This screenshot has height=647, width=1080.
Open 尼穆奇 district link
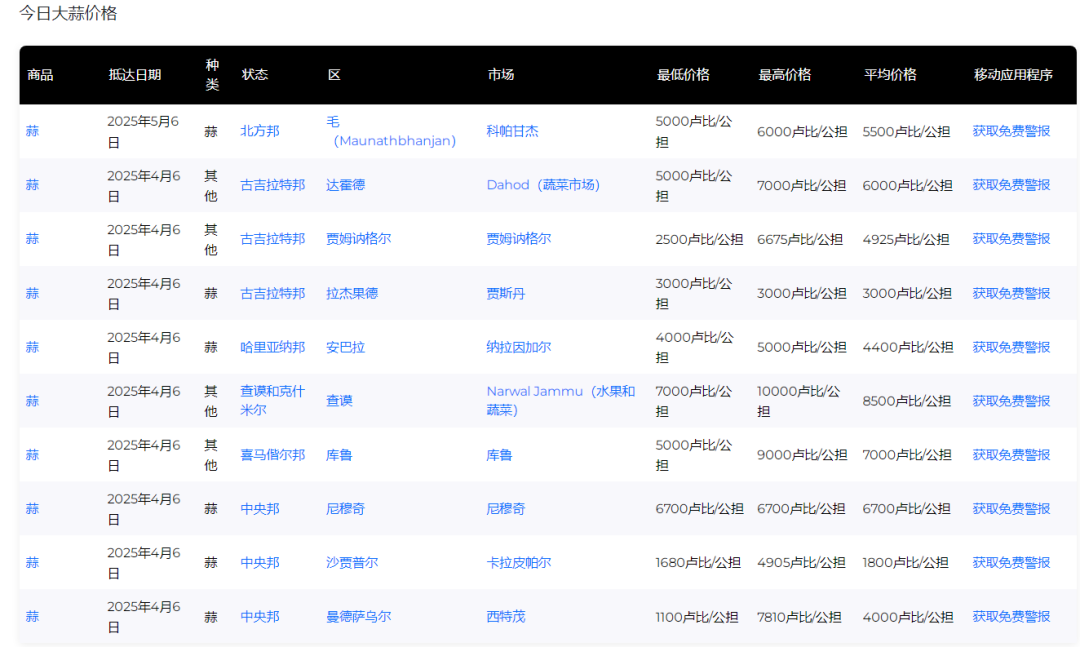(x=345, y=509)
